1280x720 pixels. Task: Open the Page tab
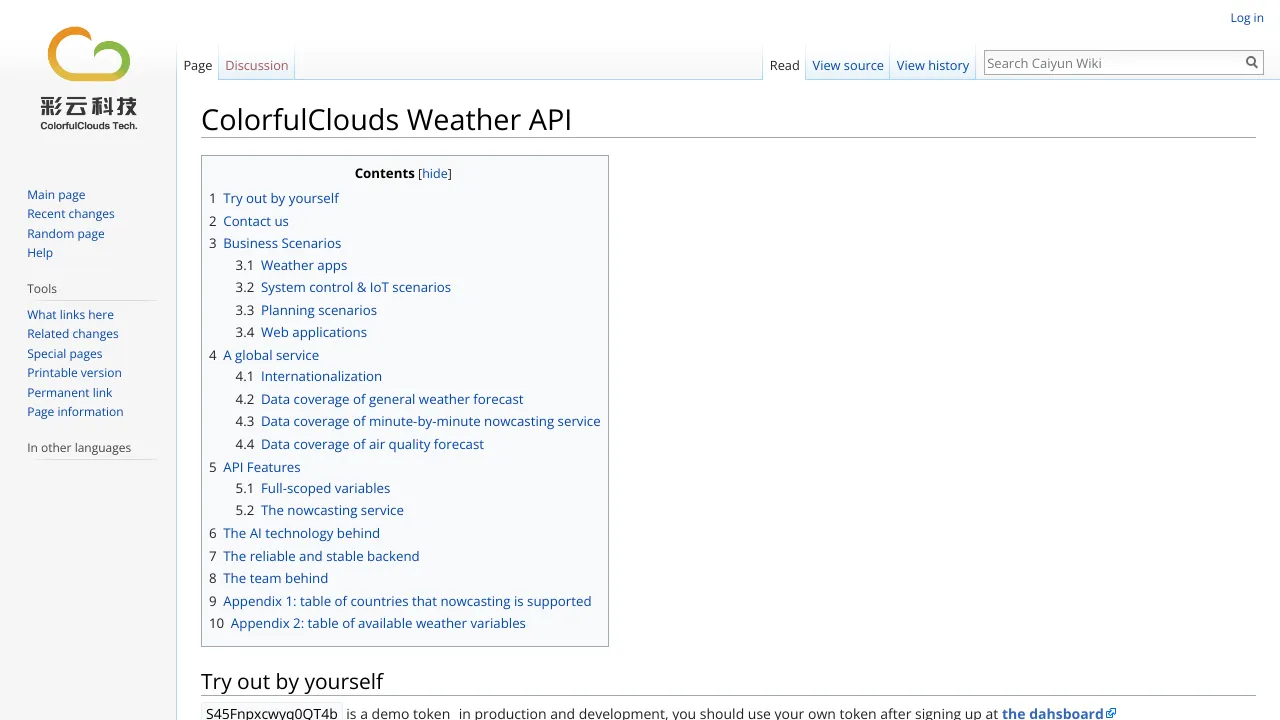[198, 65]
